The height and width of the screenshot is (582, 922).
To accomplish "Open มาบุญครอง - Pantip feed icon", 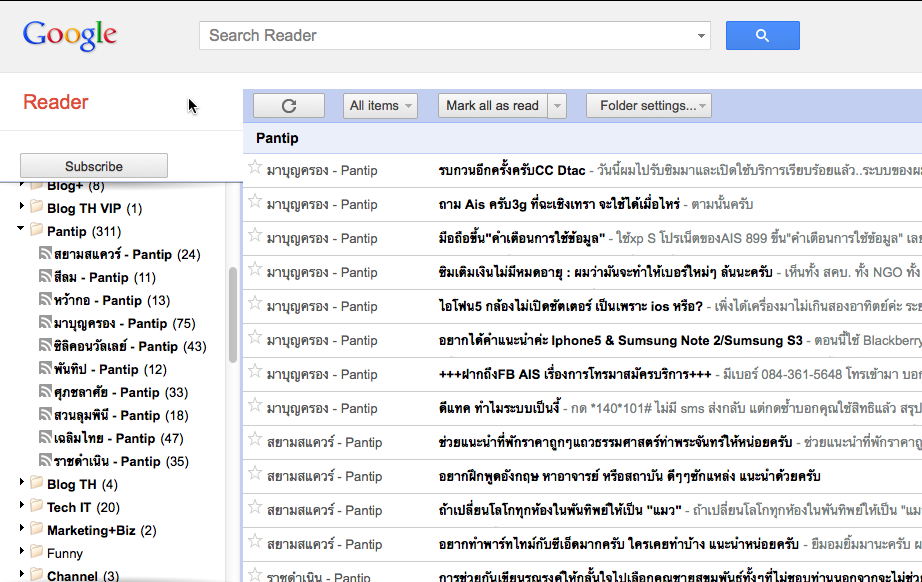I will (x=45, y=322).
